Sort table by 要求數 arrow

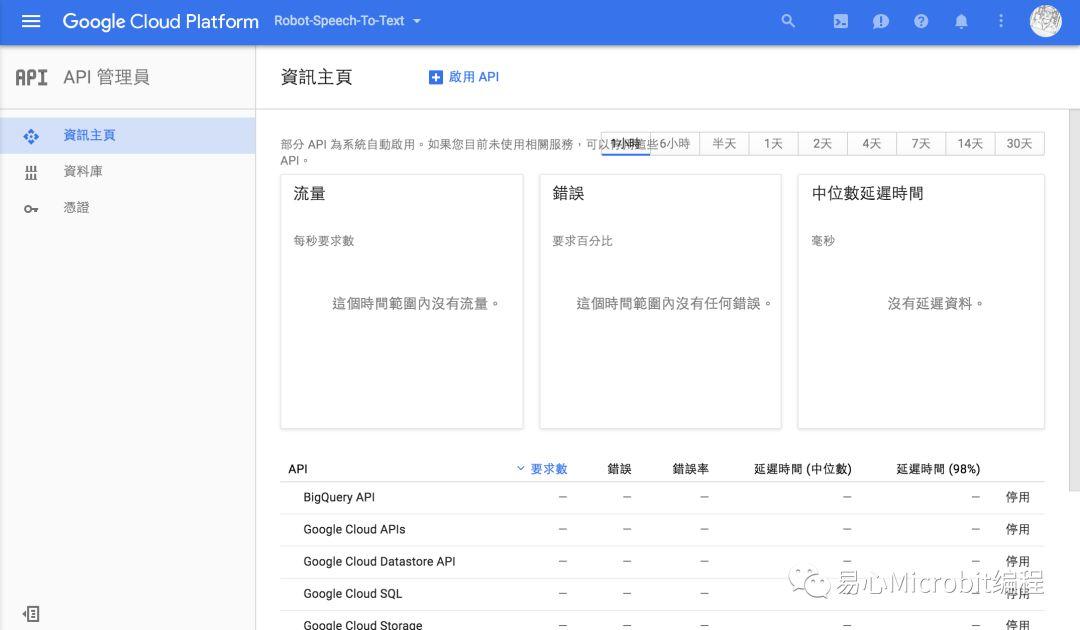coord(521,468)
